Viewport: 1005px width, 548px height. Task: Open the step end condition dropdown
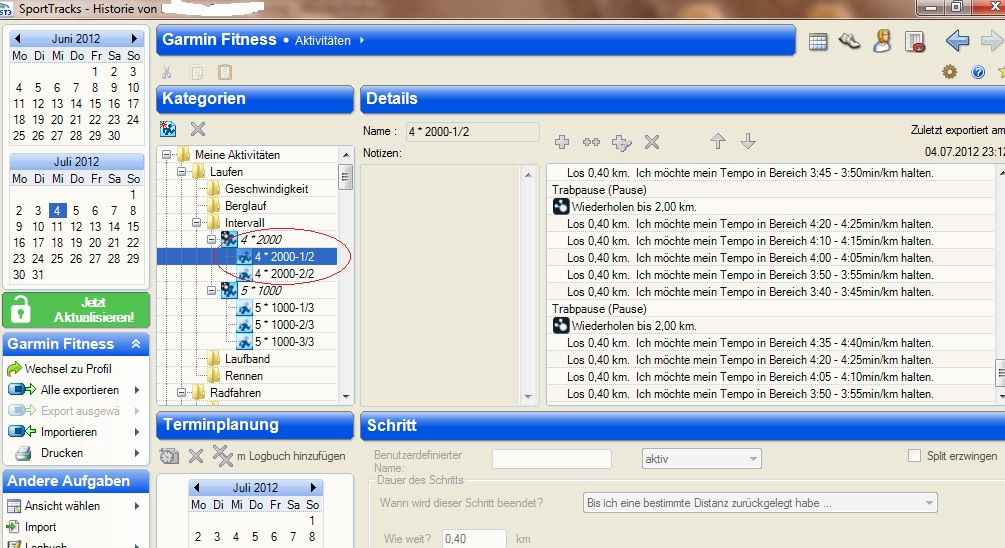point(759,503)
